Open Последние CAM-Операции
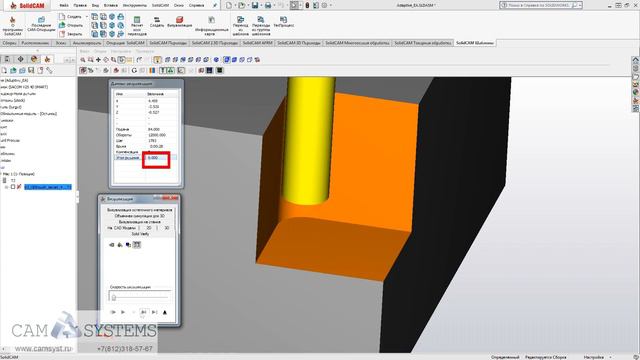640x360 pixels. (x=41, y=24)
